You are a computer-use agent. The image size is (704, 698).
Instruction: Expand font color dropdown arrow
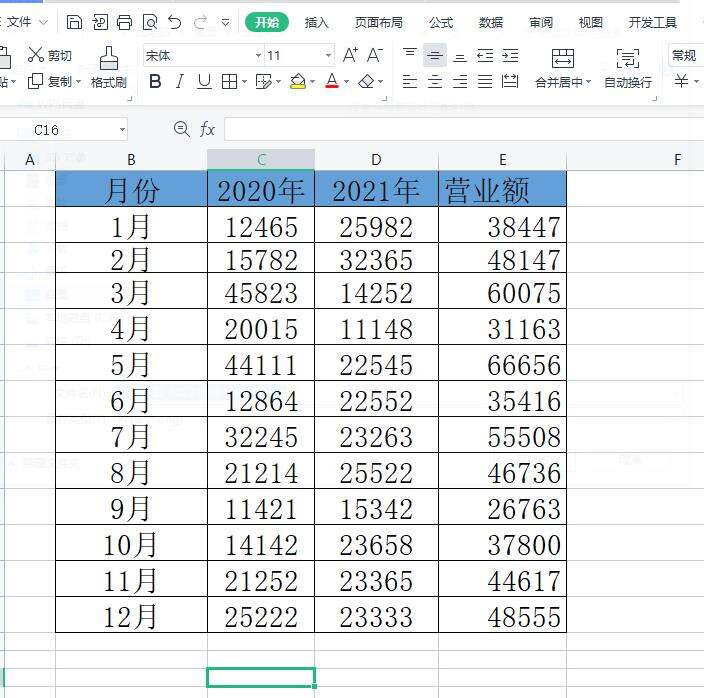click(347, 82)
